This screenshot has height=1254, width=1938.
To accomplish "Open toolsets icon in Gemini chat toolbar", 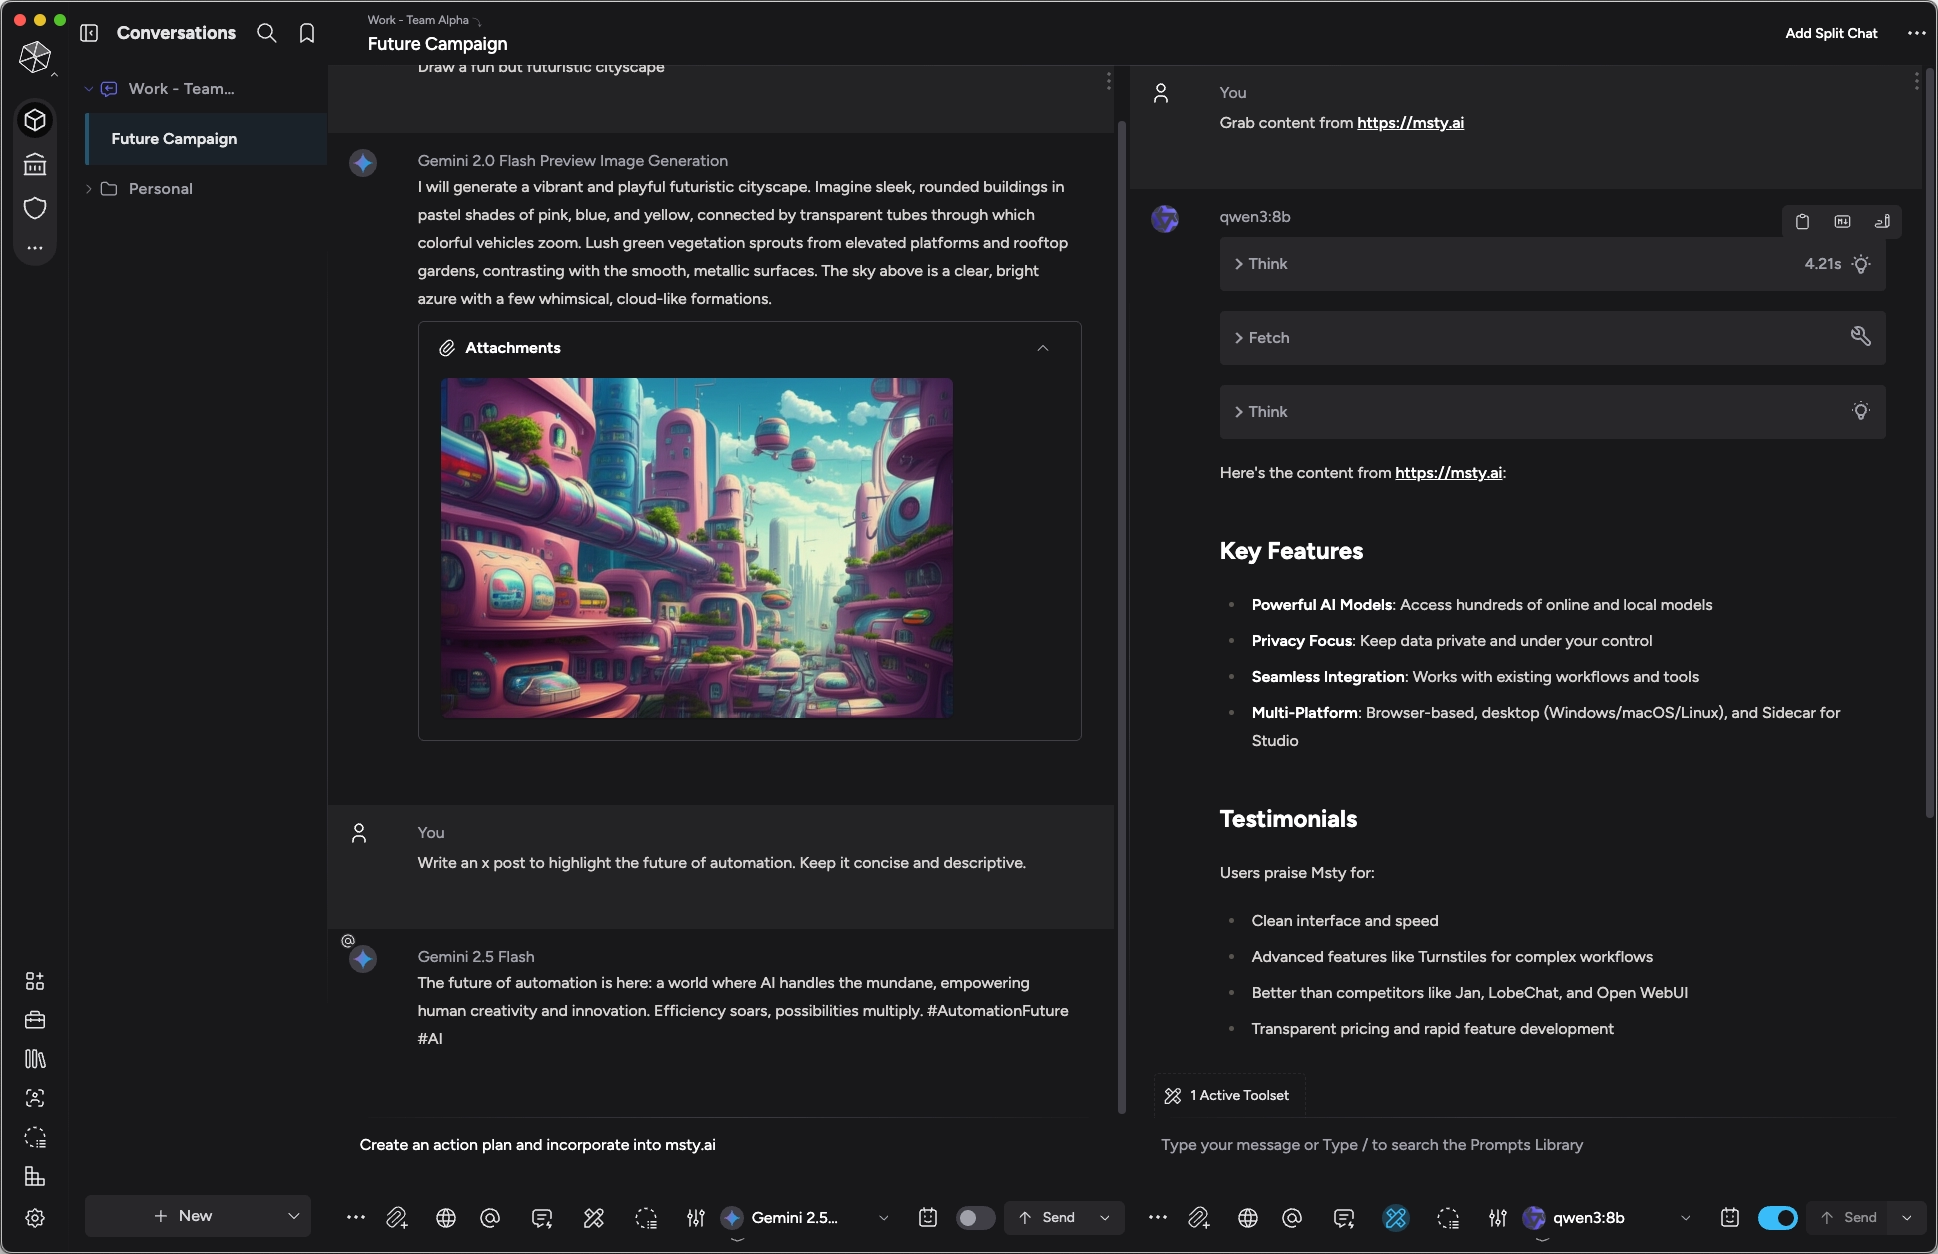I will coord(594,1217).
